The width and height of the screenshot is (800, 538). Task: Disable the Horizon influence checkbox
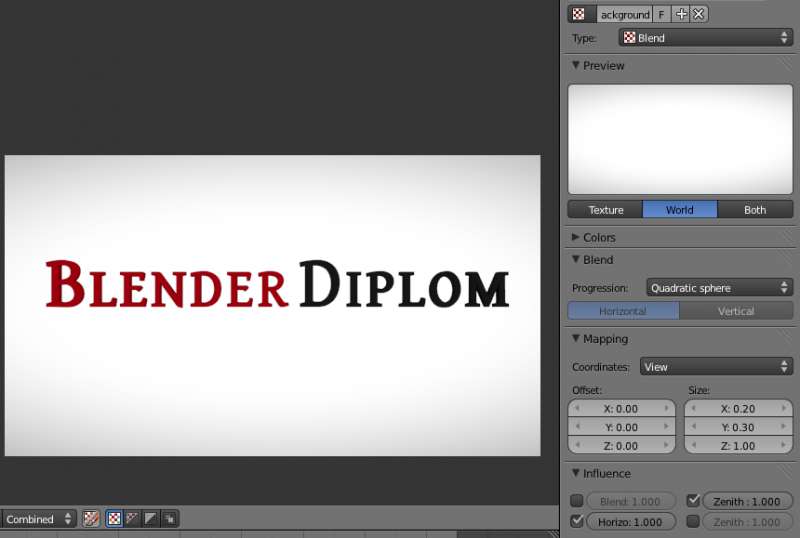pos(577,522)
